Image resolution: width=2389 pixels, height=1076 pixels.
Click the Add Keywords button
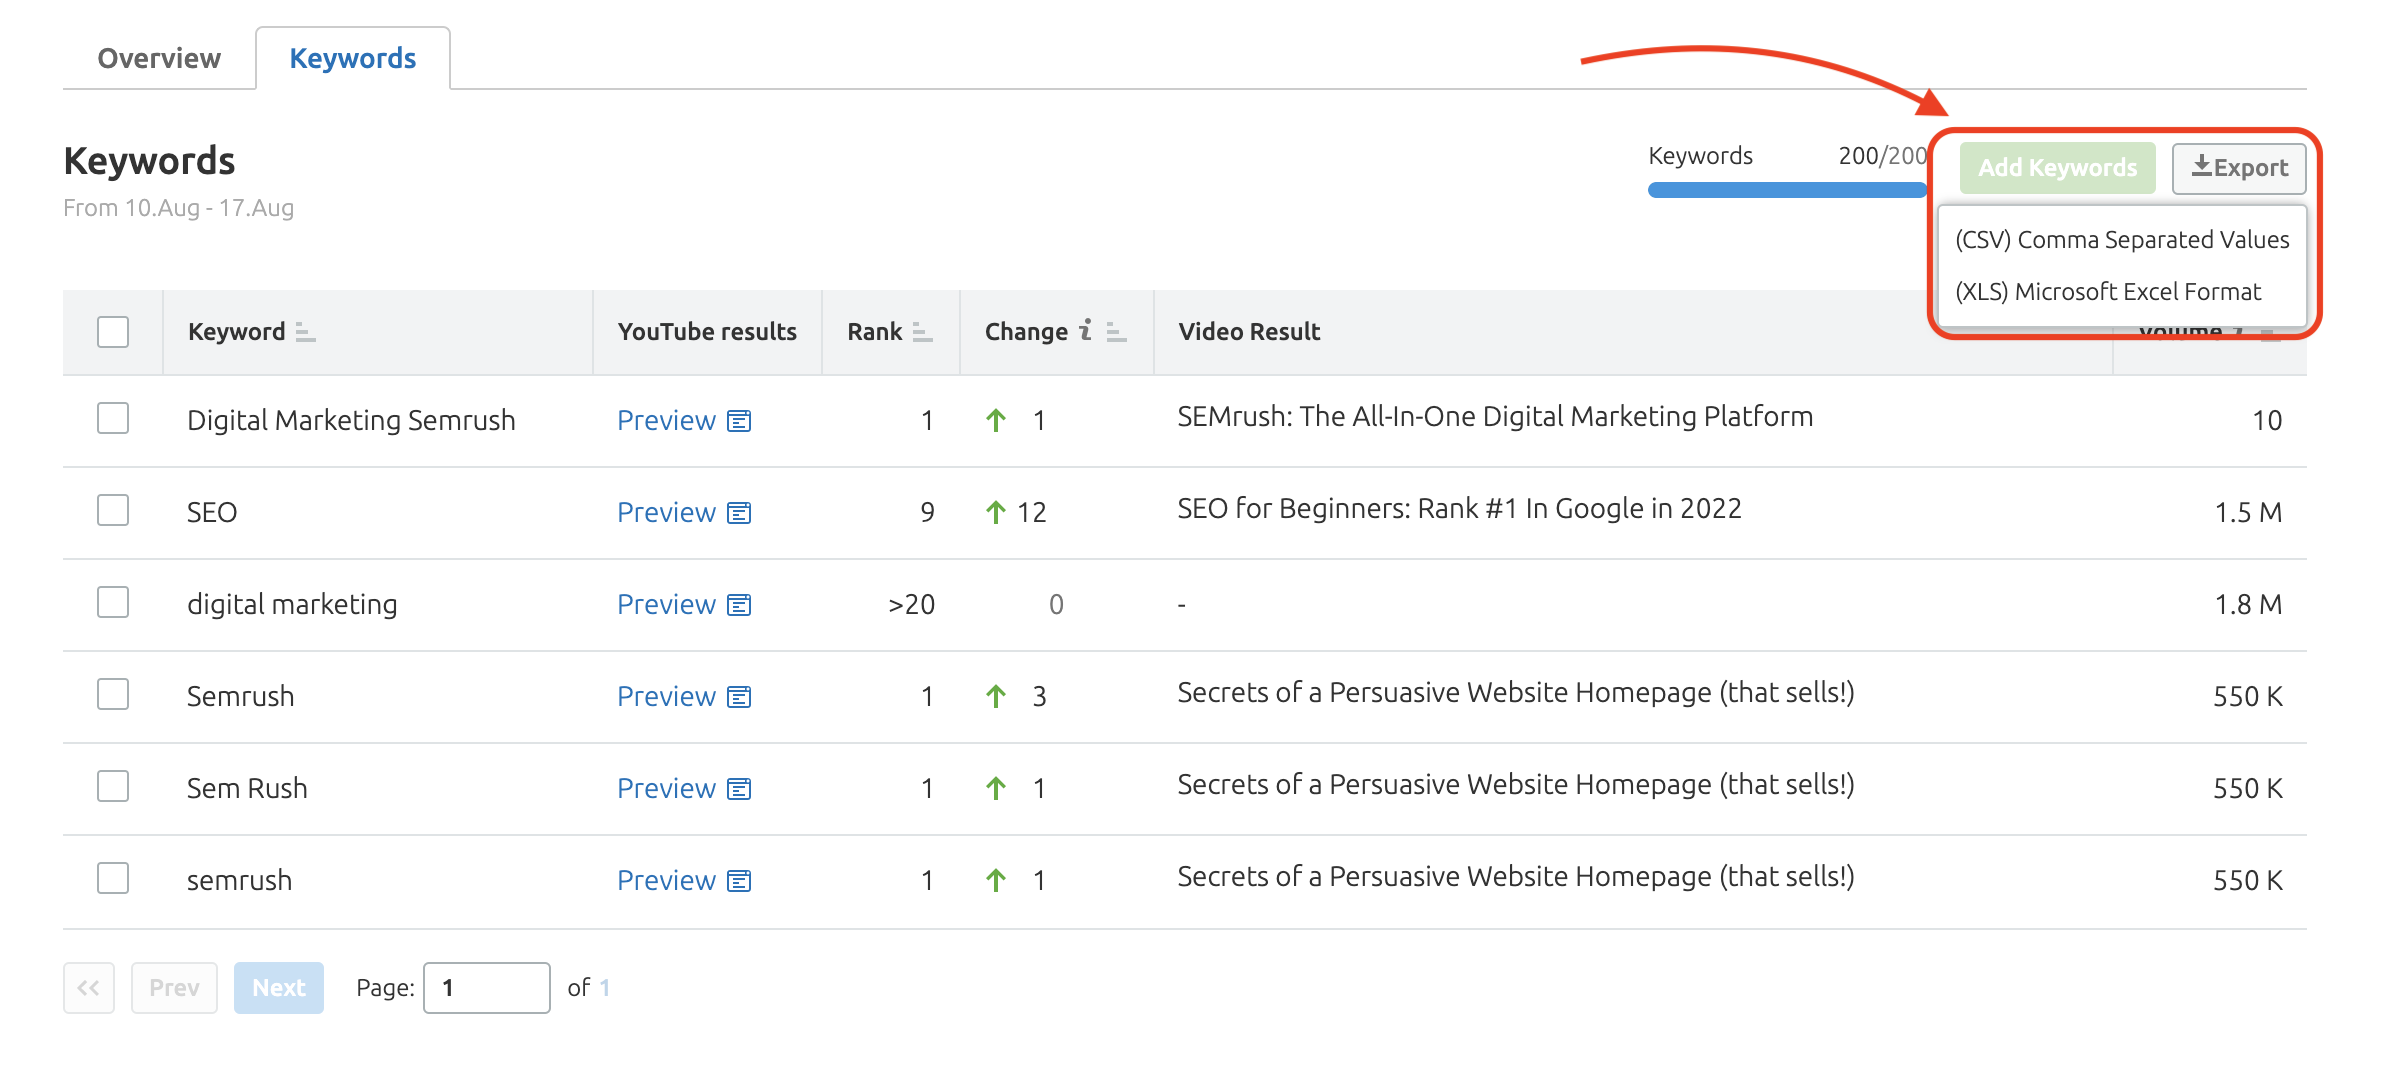2056,168
